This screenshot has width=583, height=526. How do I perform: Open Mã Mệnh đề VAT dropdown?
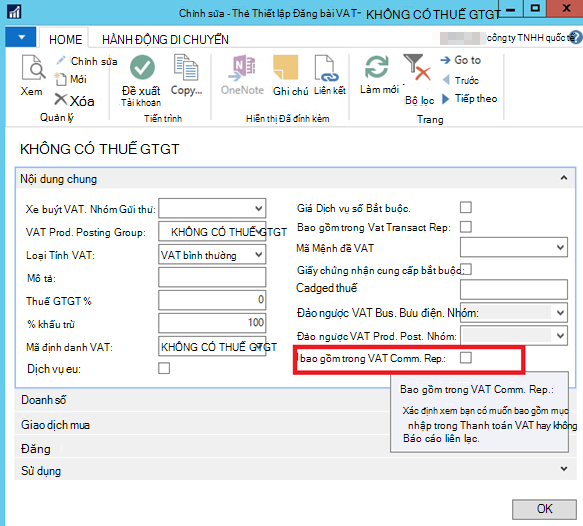[560, 247]
